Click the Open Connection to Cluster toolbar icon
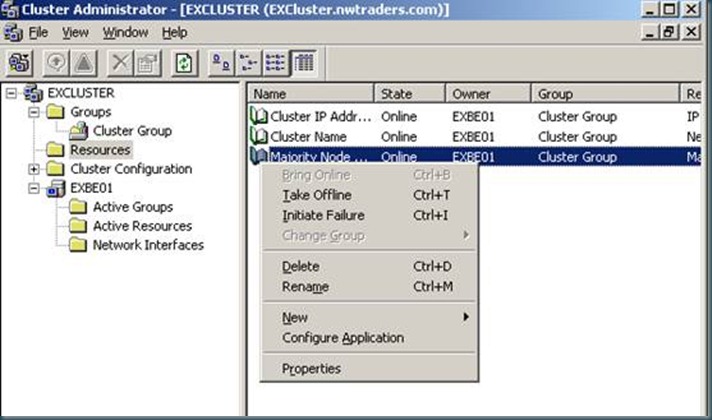The height and width of the screenshot is (420, 712). 19,62
